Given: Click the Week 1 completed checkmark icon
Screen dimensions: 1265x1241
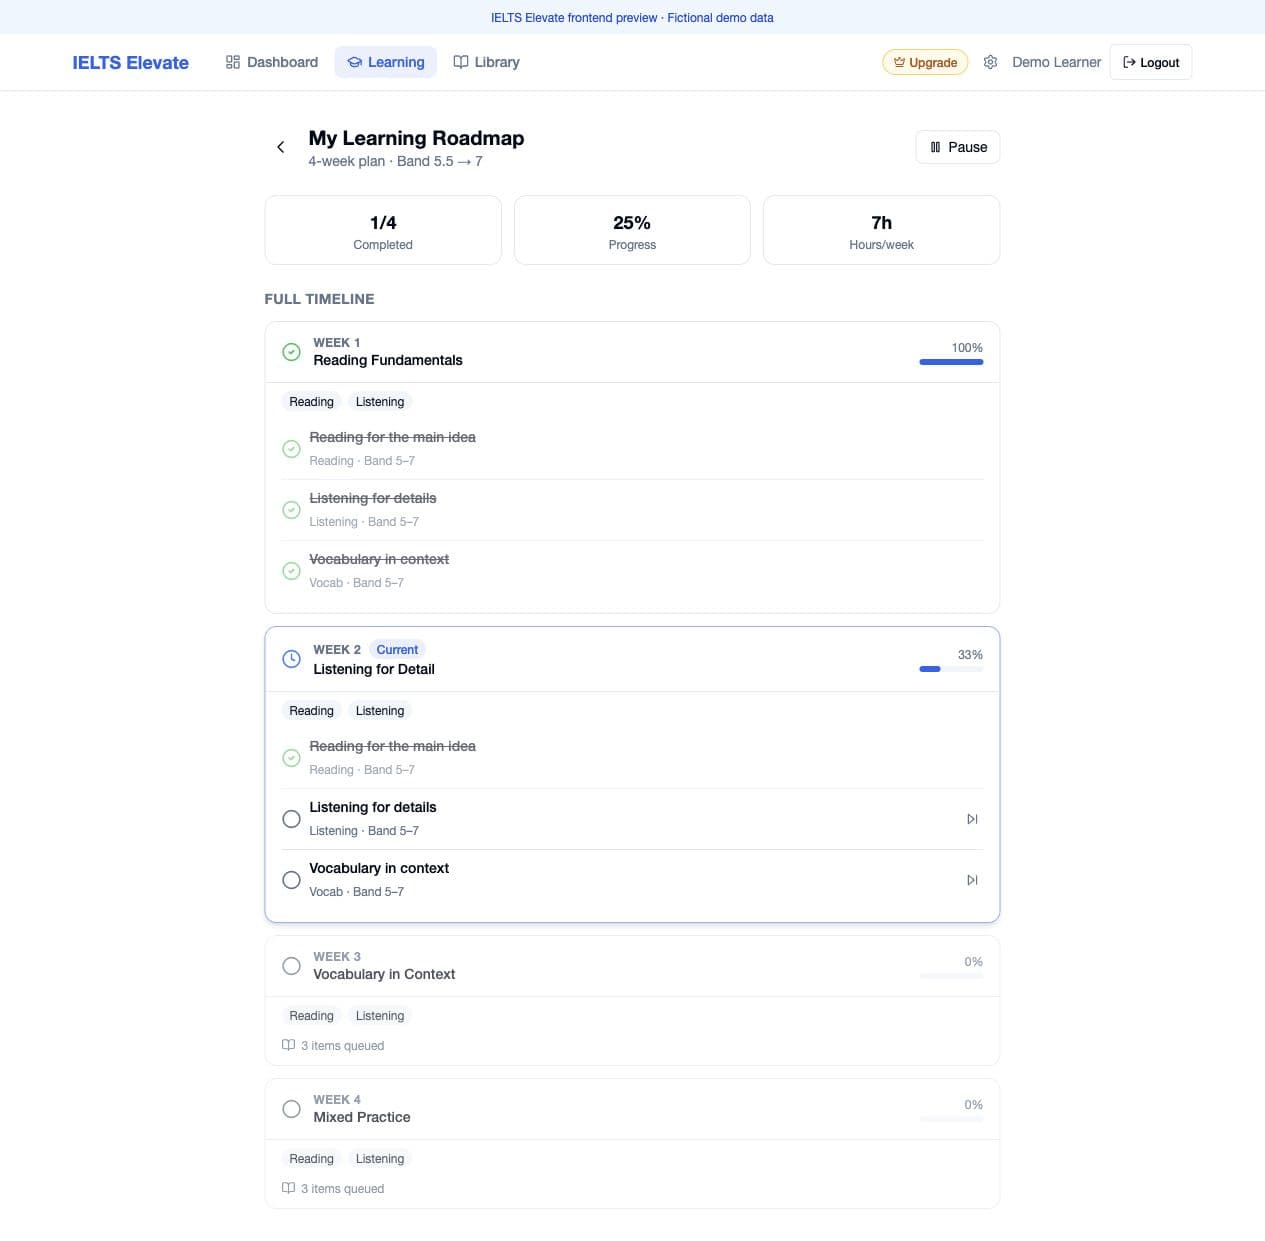Looking at the screenshot, I should (291, 352).
